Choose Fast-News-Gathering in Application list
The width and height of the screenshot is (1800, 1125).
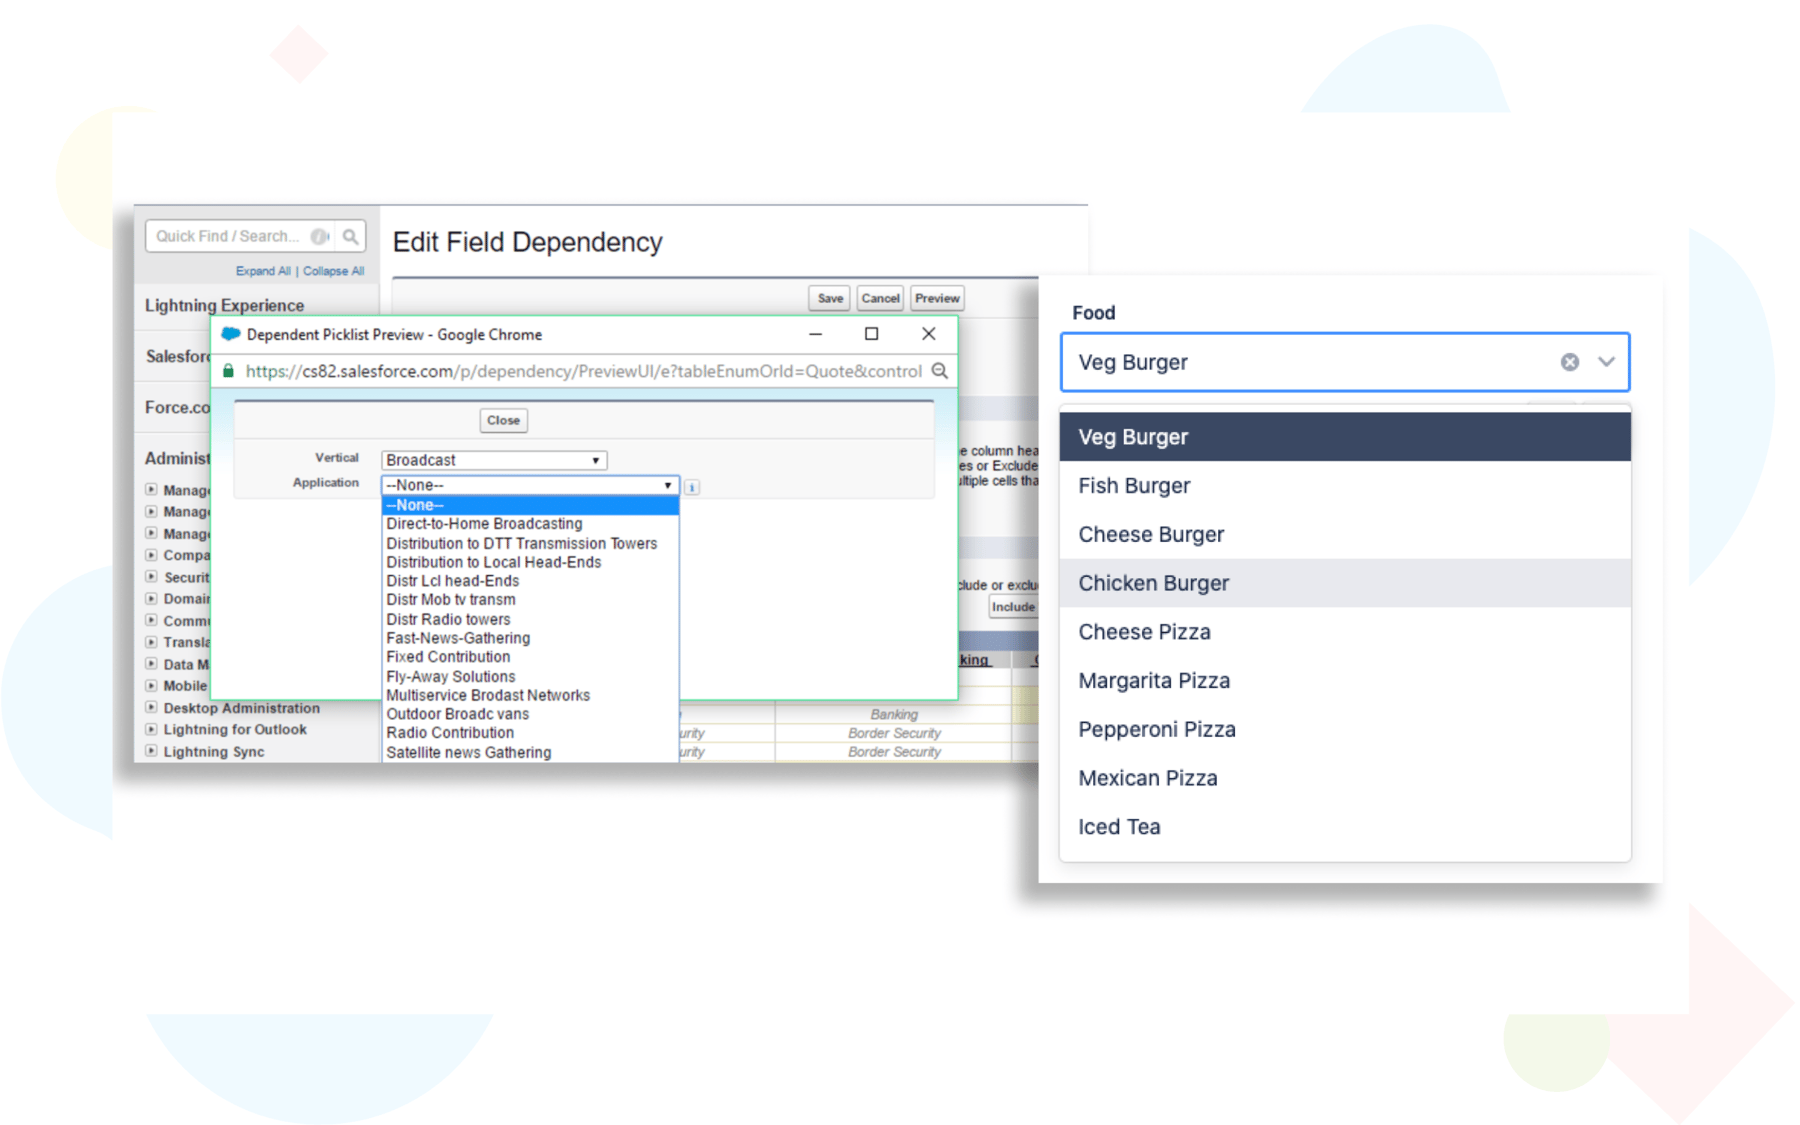(458, 638)
